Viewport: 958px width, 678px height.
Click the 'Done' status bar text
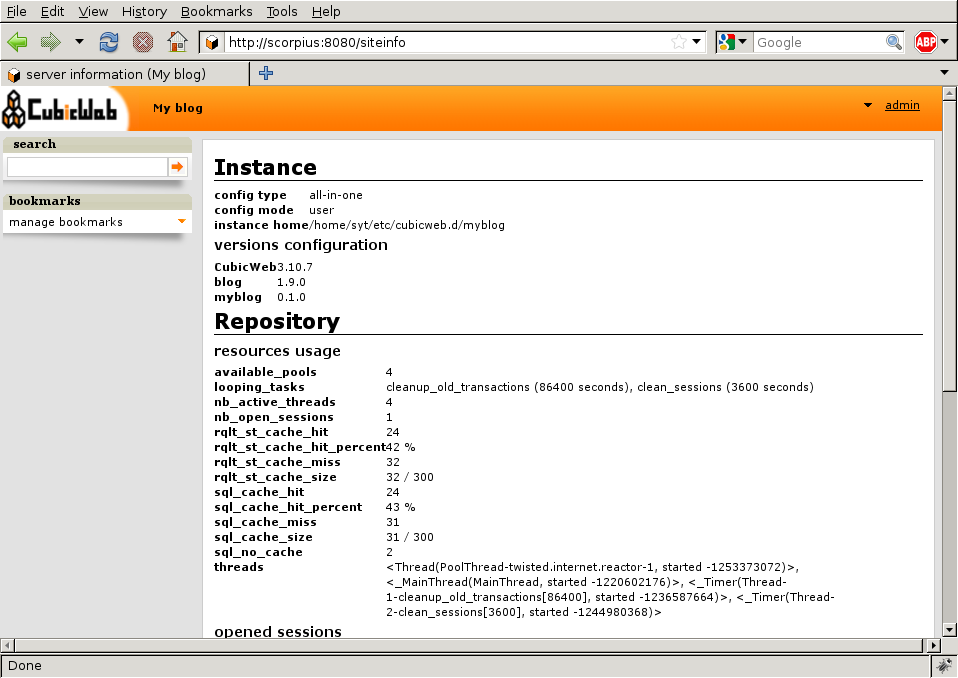point(24,665)
